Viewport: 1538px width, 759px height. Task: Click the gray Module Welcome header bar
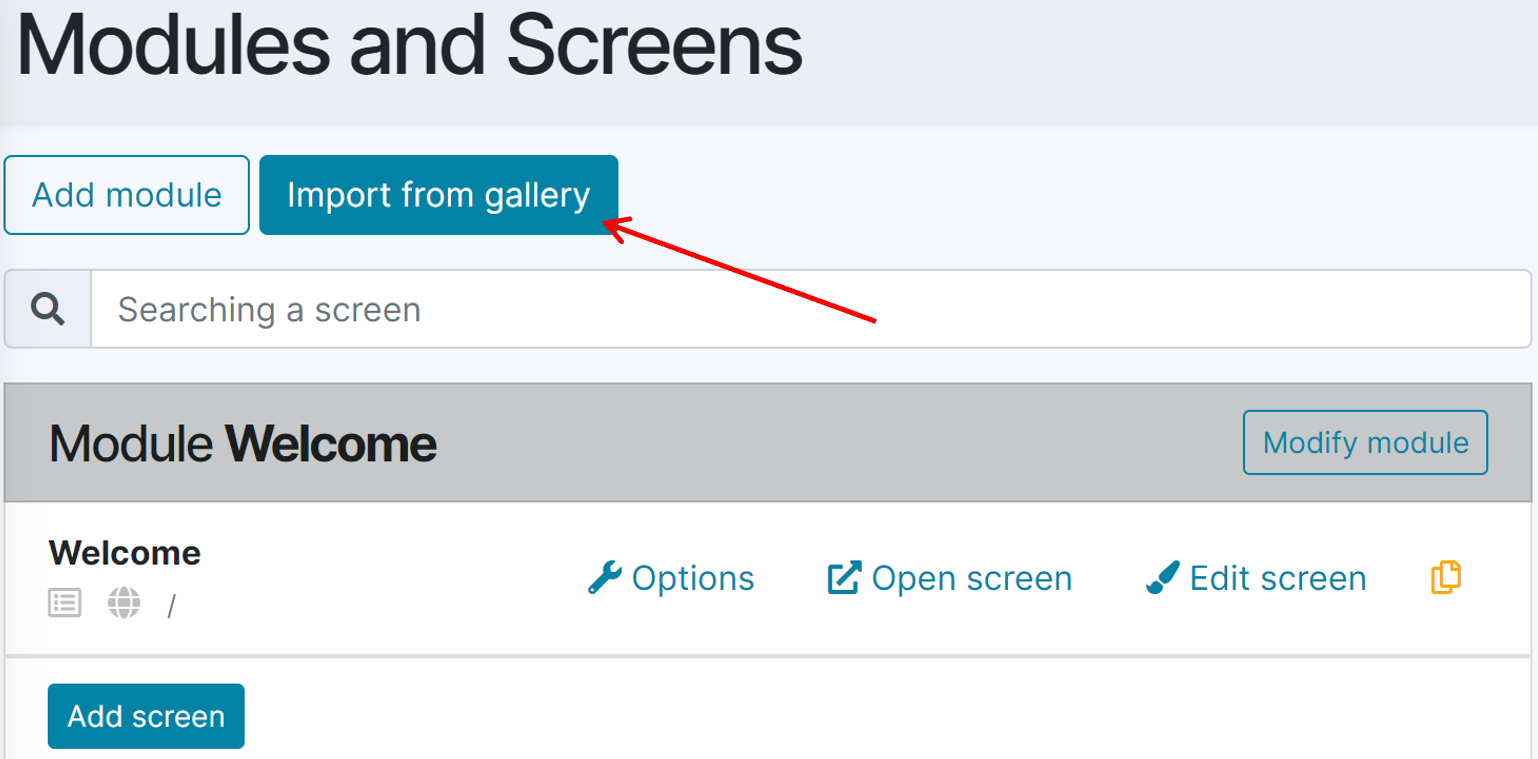pos(800,443)
